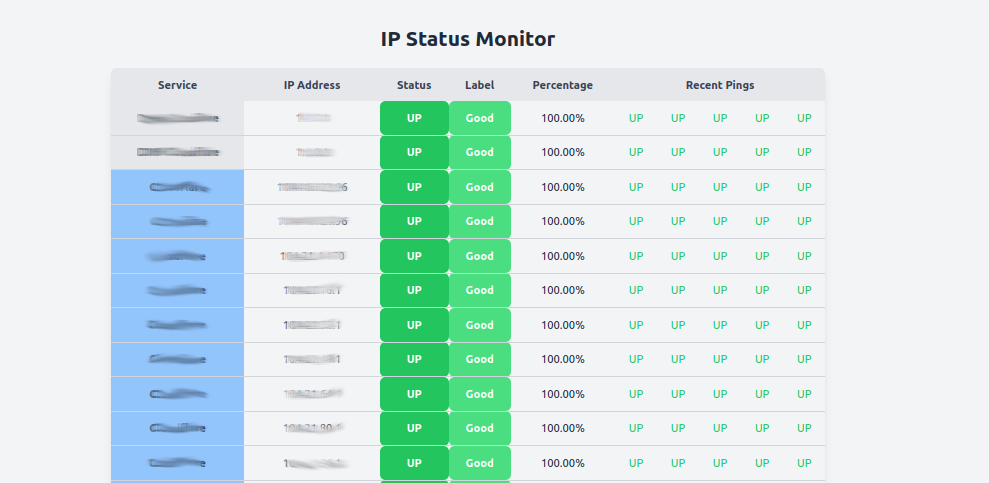Click the last recent ping in the first row
Viewport: 989px width, 483px height.
tap(804, 118)
